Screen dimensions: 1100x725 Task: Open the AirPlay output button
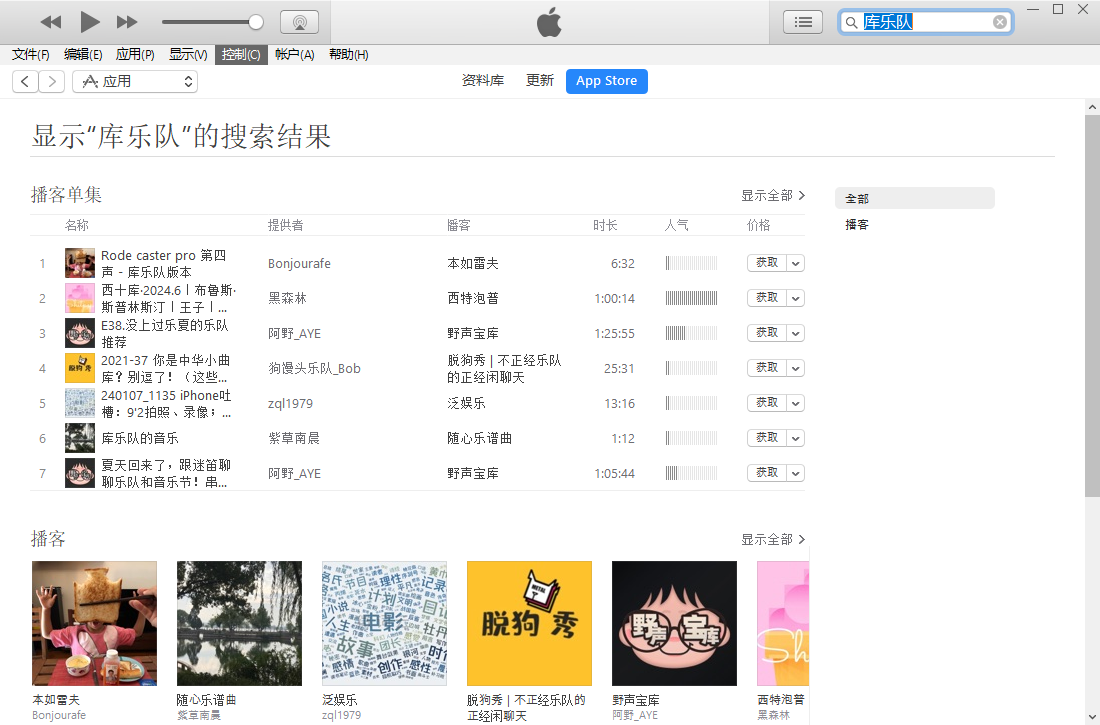point(300,22)
